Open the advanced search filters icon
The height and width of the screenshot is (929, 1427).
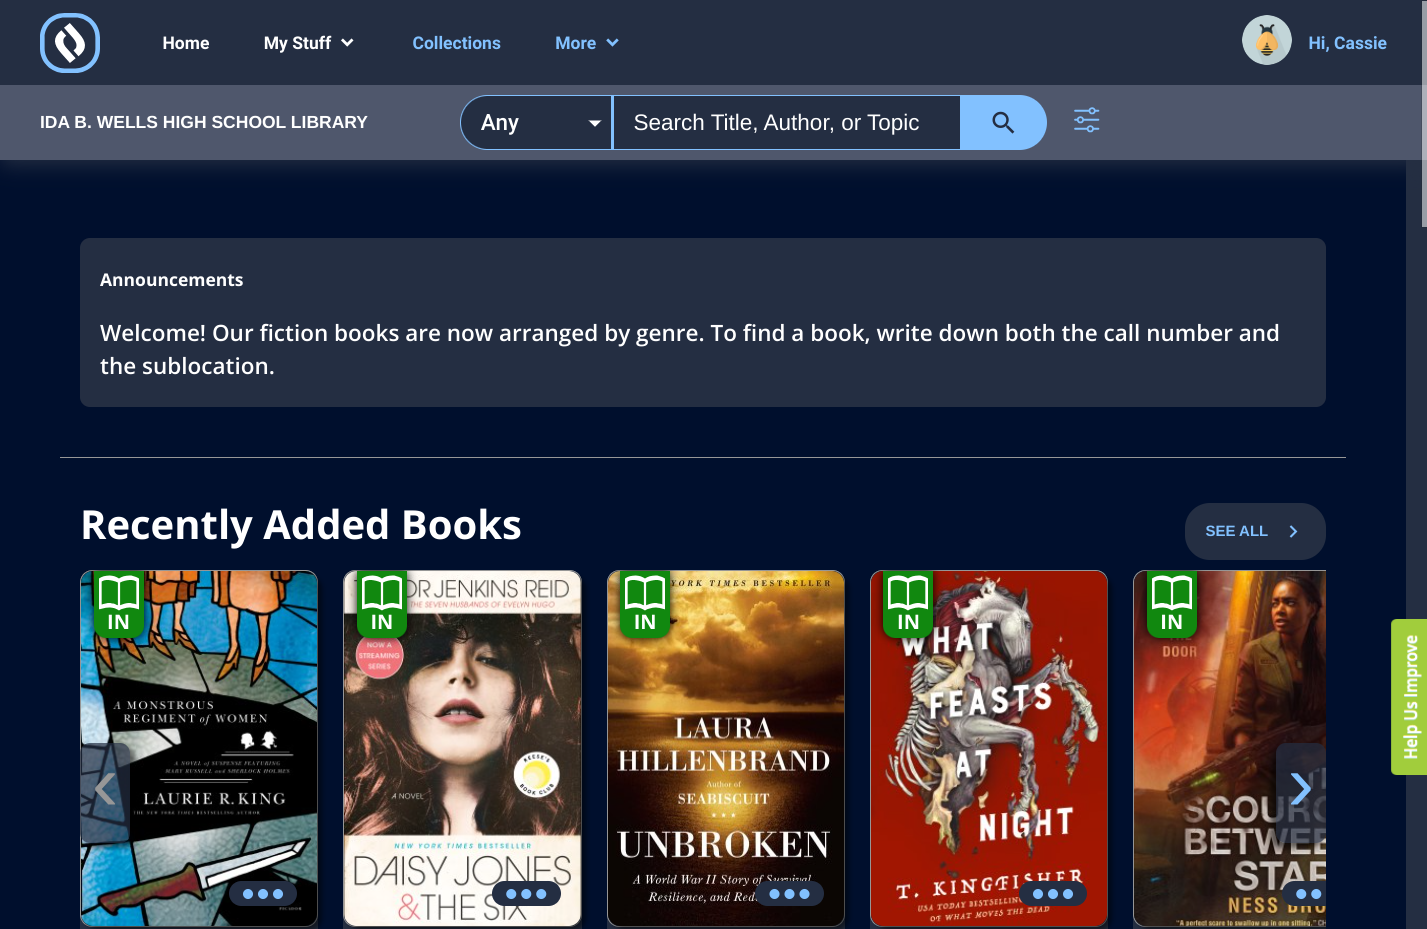[x=1087, y=121]
